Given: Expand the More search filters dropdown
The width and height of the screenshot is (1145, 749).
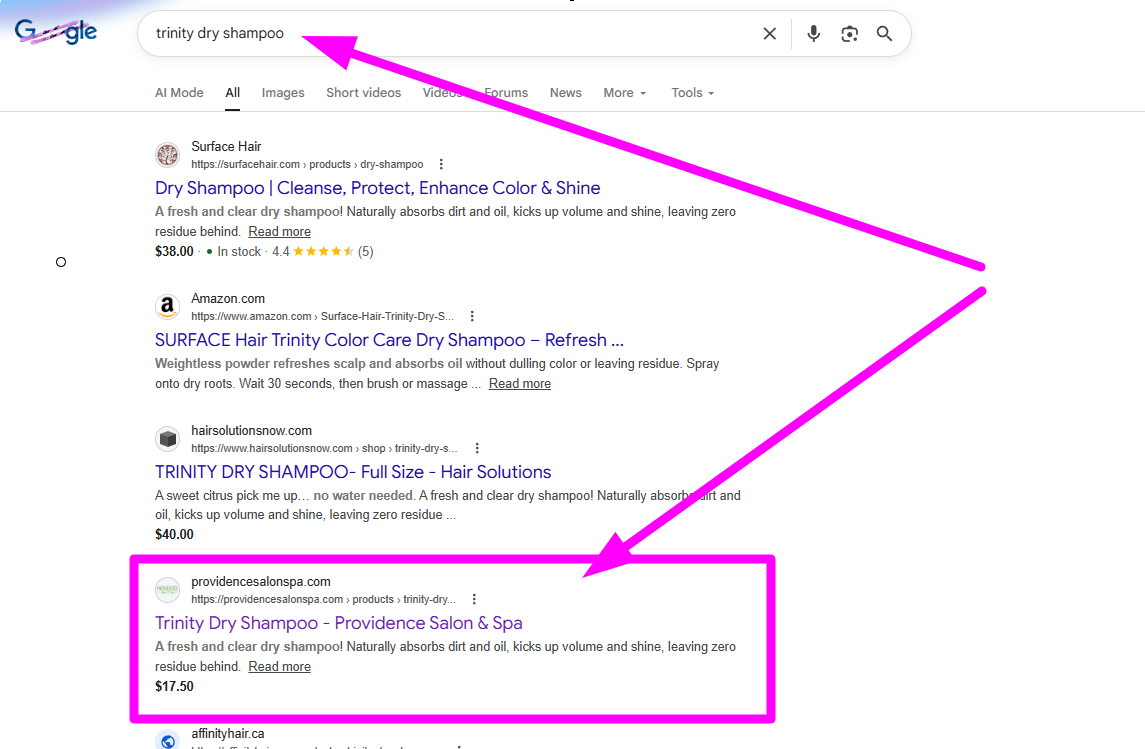Looking at the screenshot, I should pos(624,93).
